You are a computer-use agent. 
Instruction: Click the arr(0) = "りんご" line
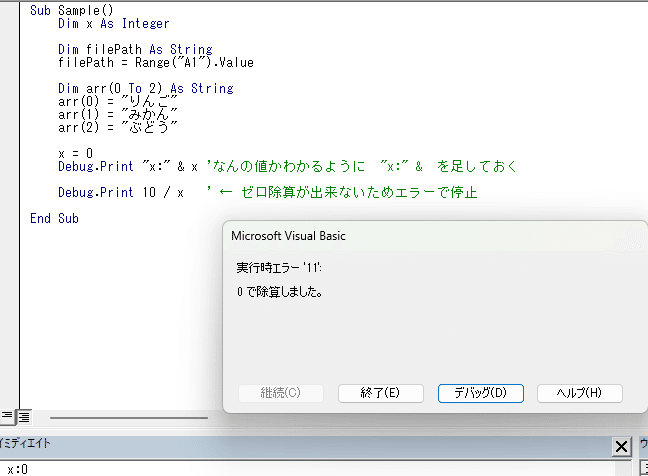click(118, 101)
